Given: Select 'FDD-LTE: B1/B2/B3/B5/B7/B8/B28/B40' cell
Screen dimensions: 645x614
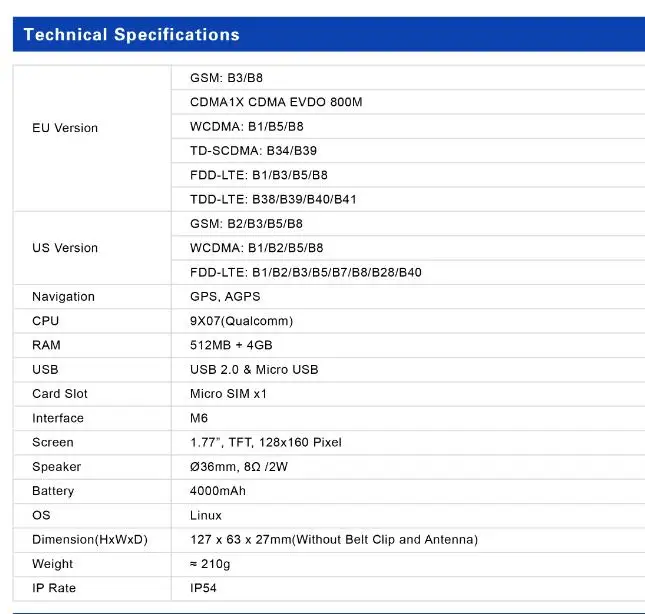Looking at the screenshot, I should pyautogui.click(x=306, y=272).
